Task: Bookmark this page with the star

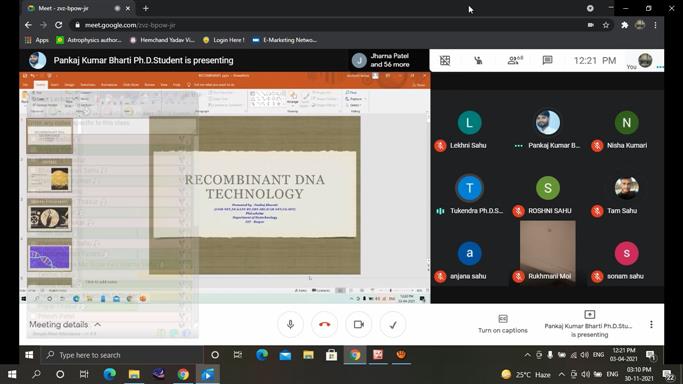Action: pyautogui.click(x=606, y=25)
